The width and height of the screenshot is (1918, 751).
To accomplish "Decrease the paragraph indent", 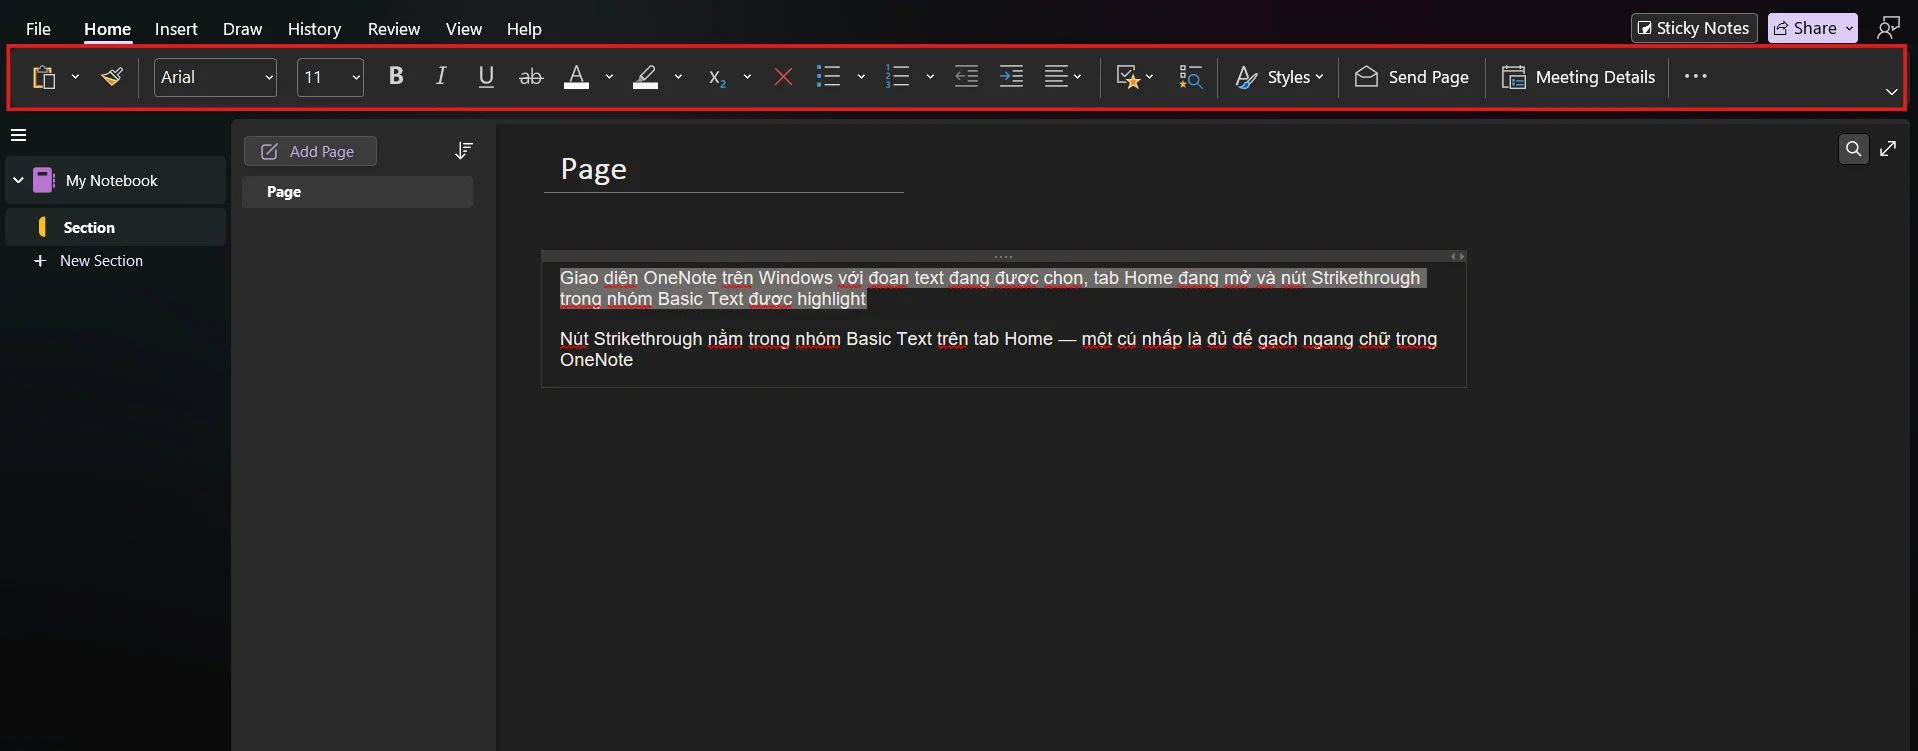I will 966,77.
